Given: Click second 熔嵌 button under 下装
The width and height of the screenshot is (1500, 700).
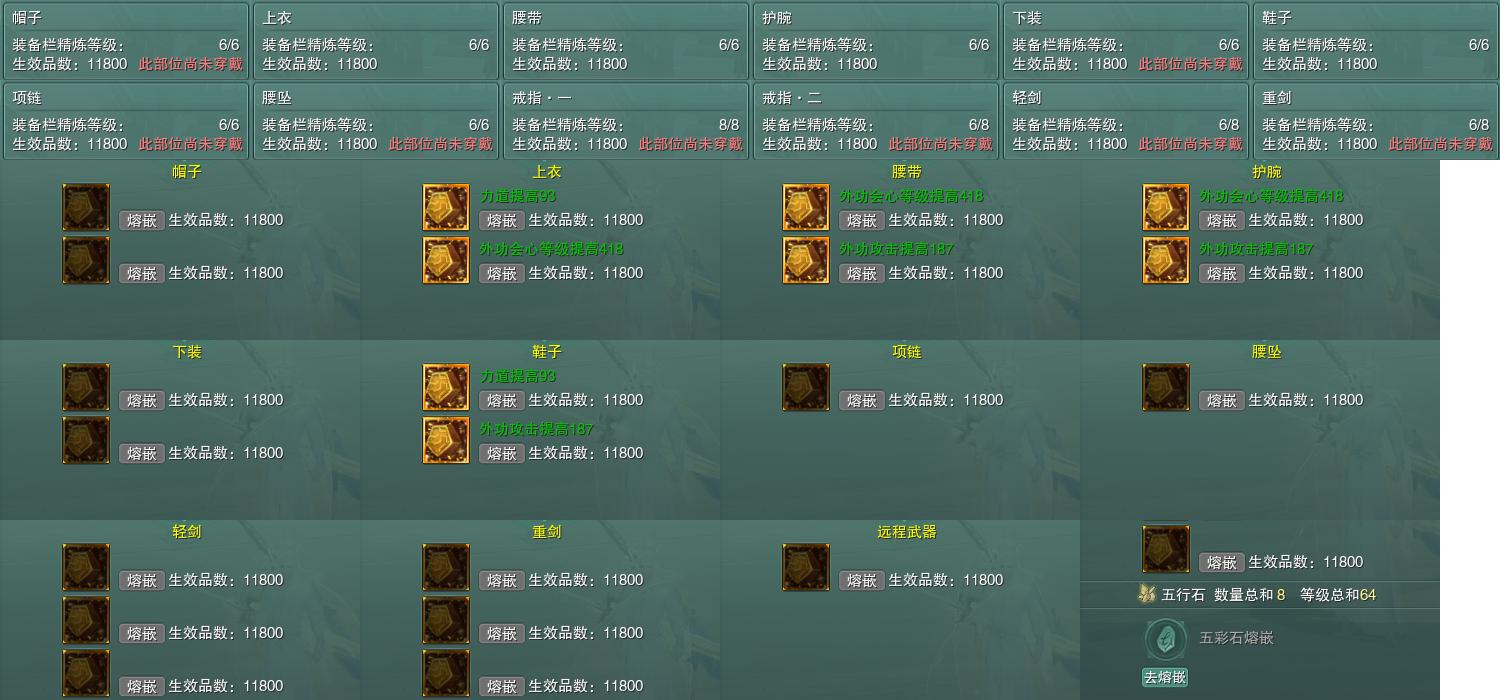Looking at the screenshot, I should click(141, 453).
